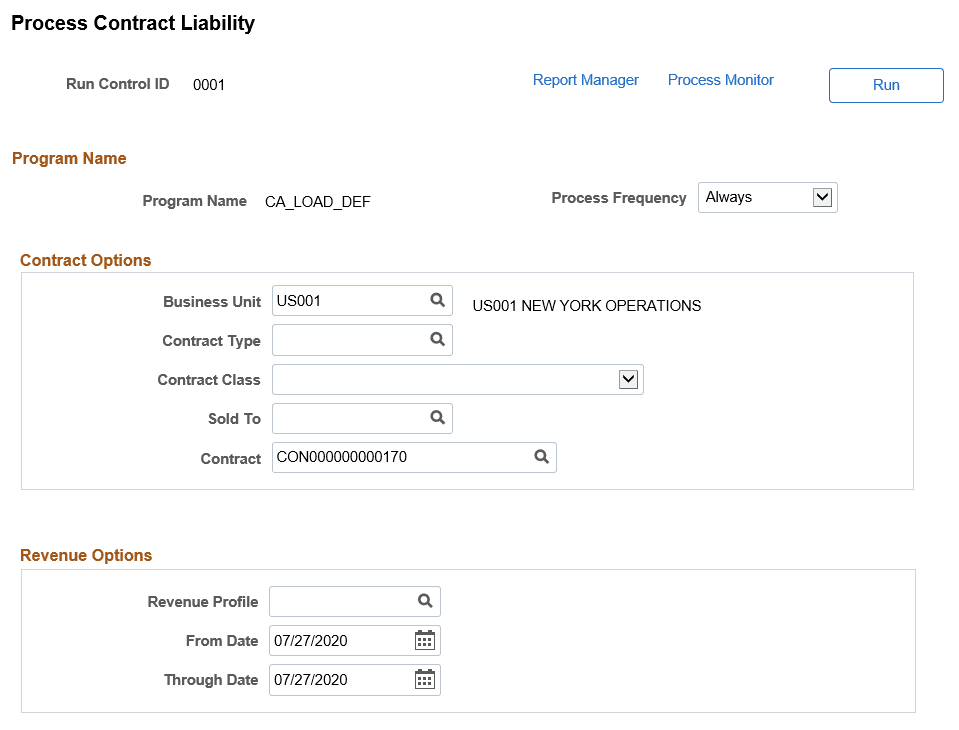Expand the Contract Class dropdown
This screenshot has width=959, height=730.
629,379
